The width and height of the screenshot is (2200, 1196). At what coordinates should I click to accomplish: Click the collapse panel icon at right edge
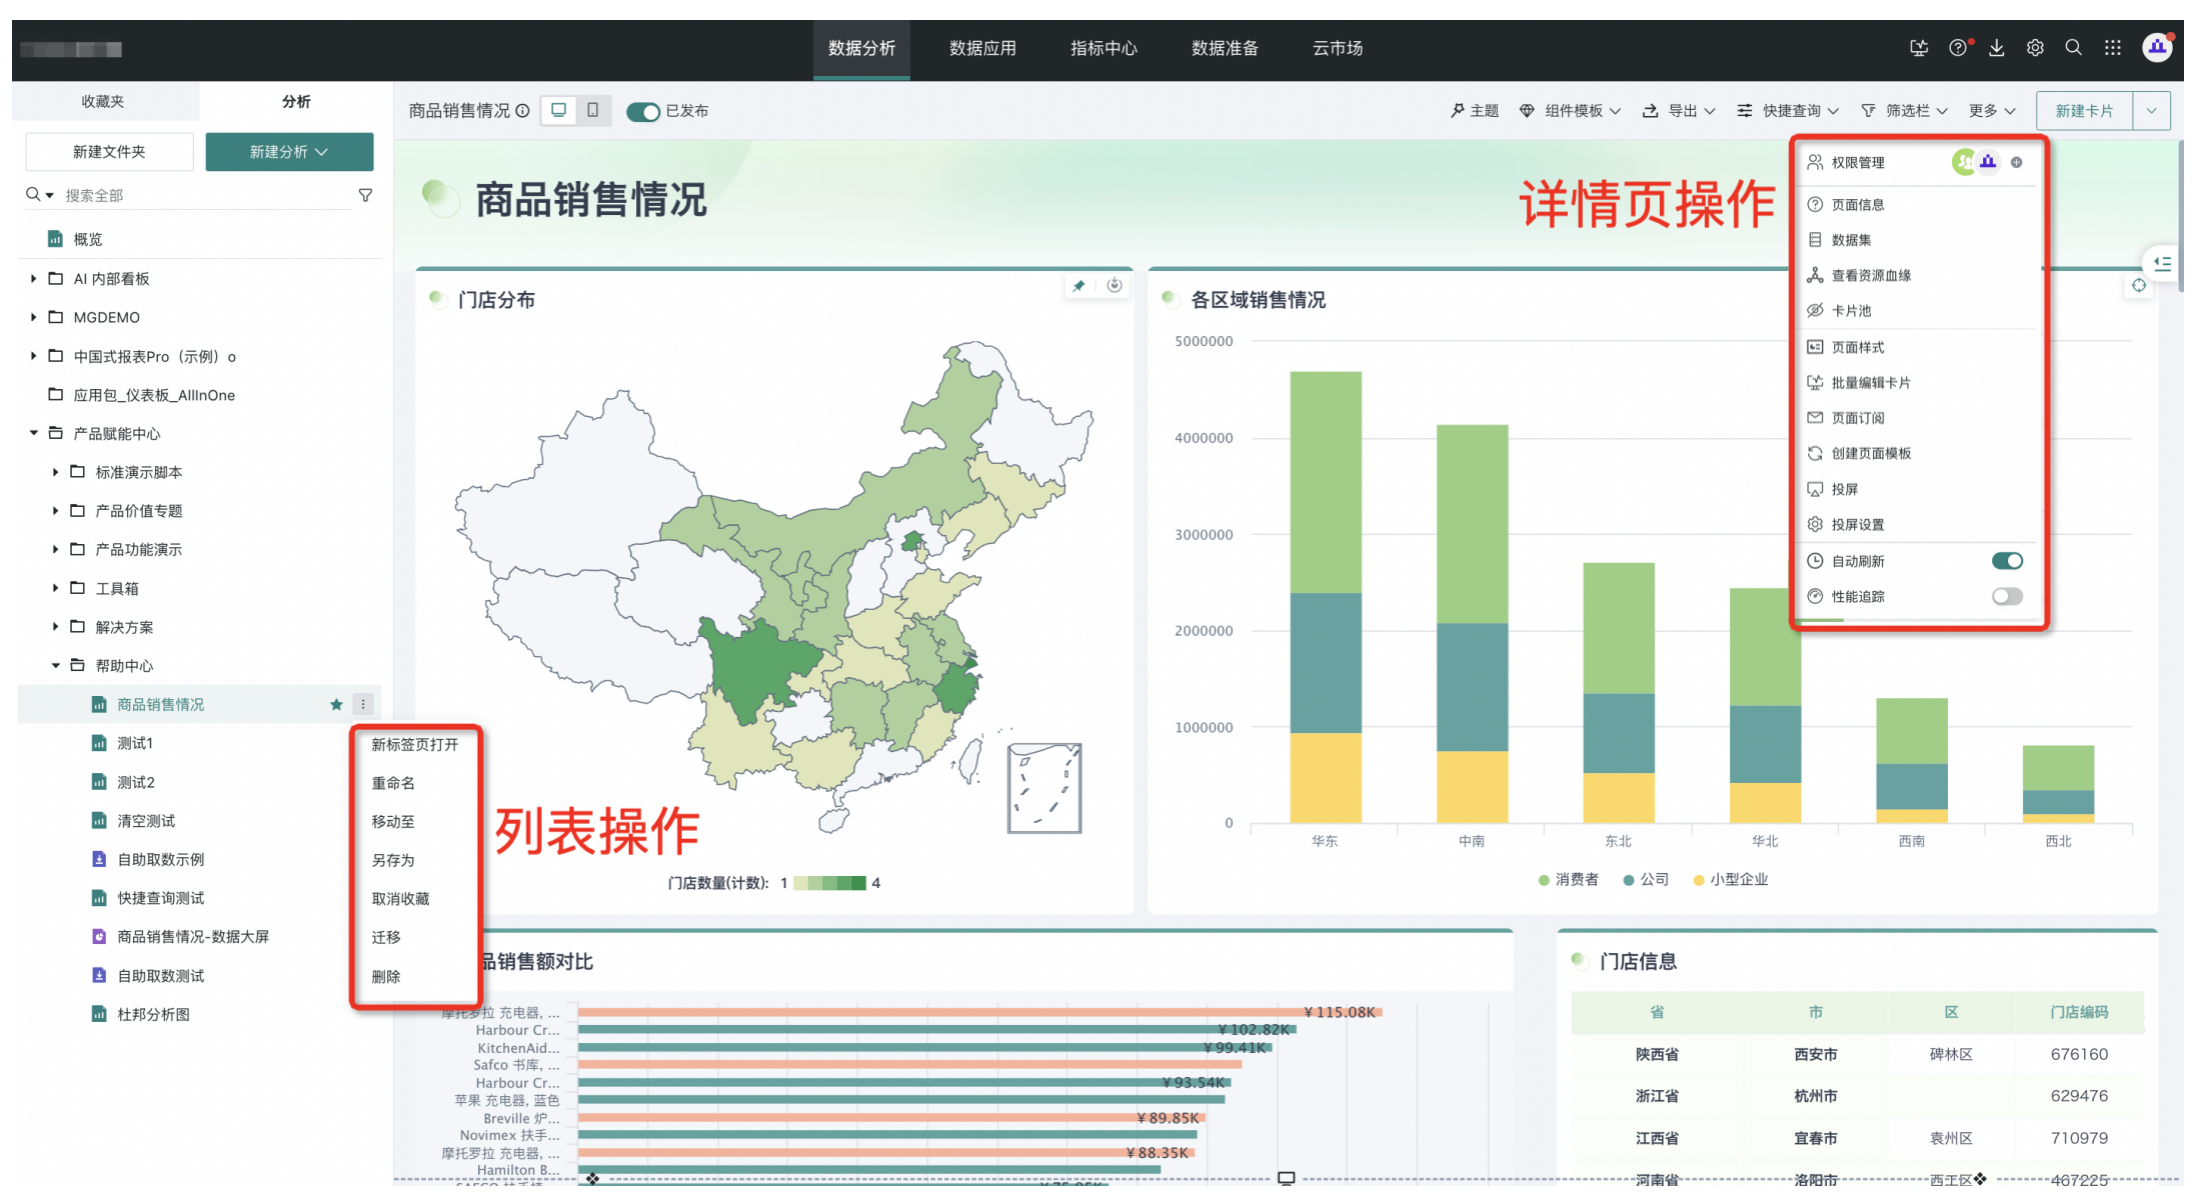point(2162,264)
